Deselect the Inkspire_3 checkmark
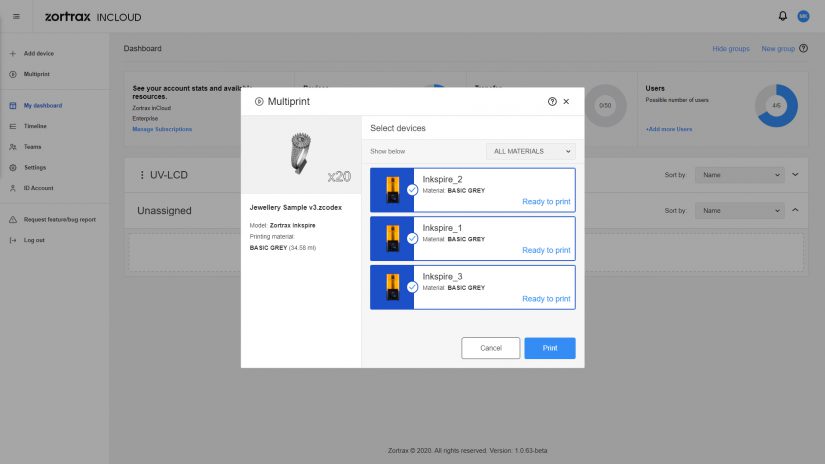This screenshot has height=464, width=825. coord(412,287)
